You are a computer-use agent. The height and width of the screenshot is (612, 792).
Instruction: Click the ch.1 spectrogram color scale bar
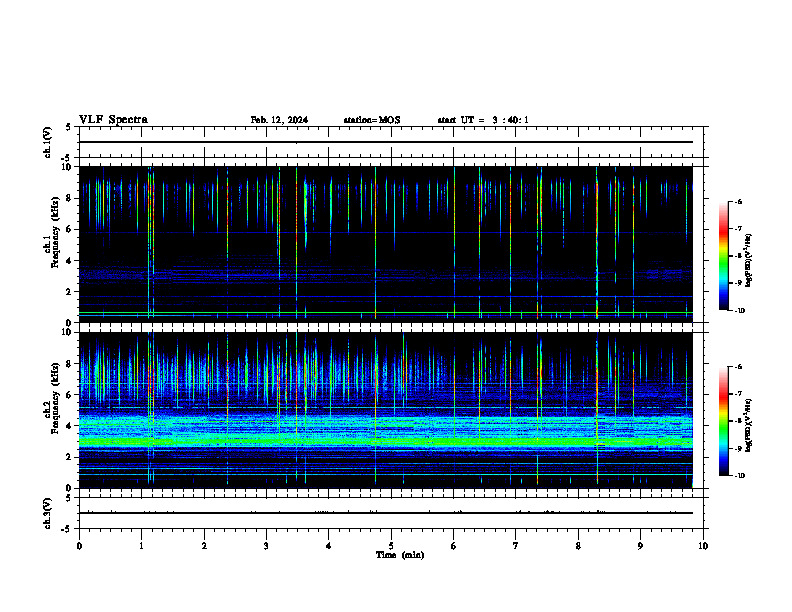click(x=723, y=256)
